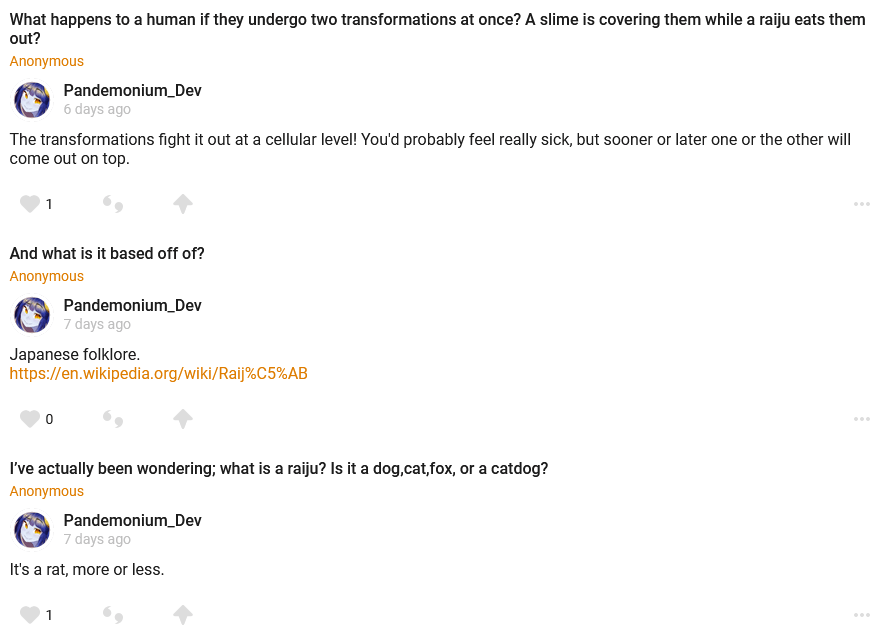Viewport: 890px width, 635px height.
Task: Quote the answer about cellular-level transformations
Action: pyautogui.click(x=113, y=204)
